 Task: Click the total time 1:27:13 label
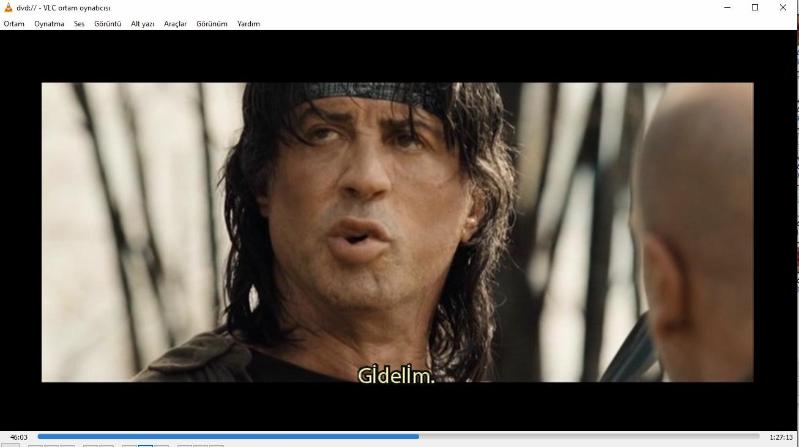click(x=781, y=437)
